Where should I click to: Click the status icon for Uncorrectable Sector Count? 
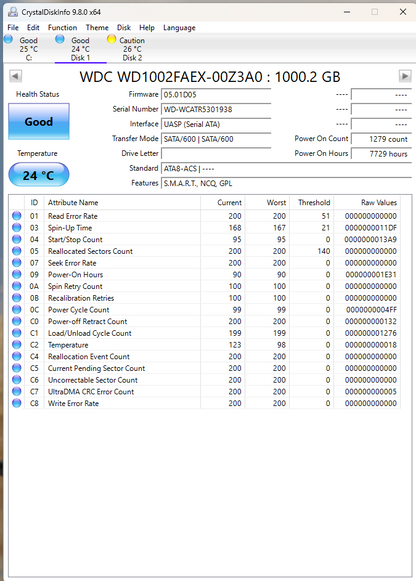tap(17, 380)
